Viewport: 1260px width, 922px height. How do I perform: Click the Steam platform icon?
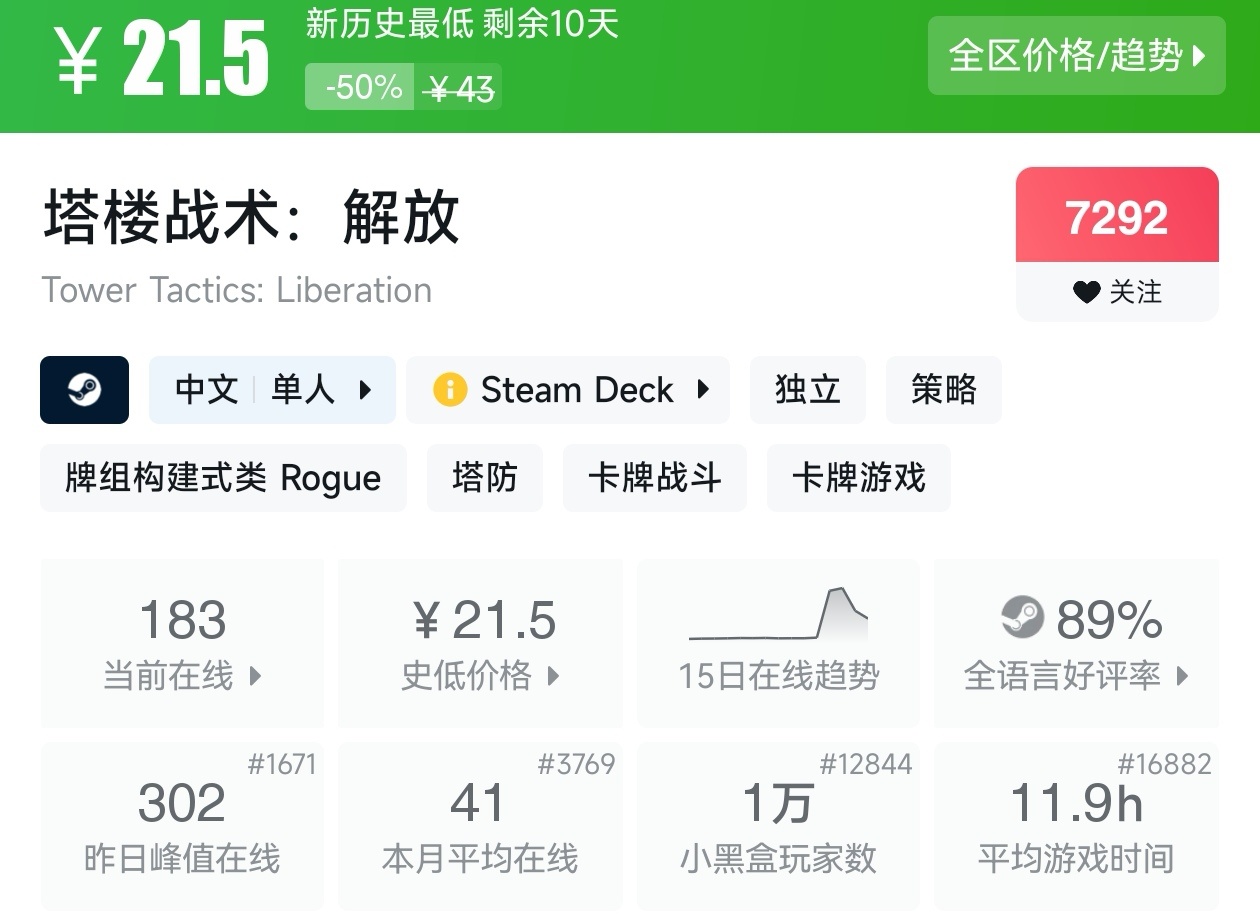click(84, 390)
